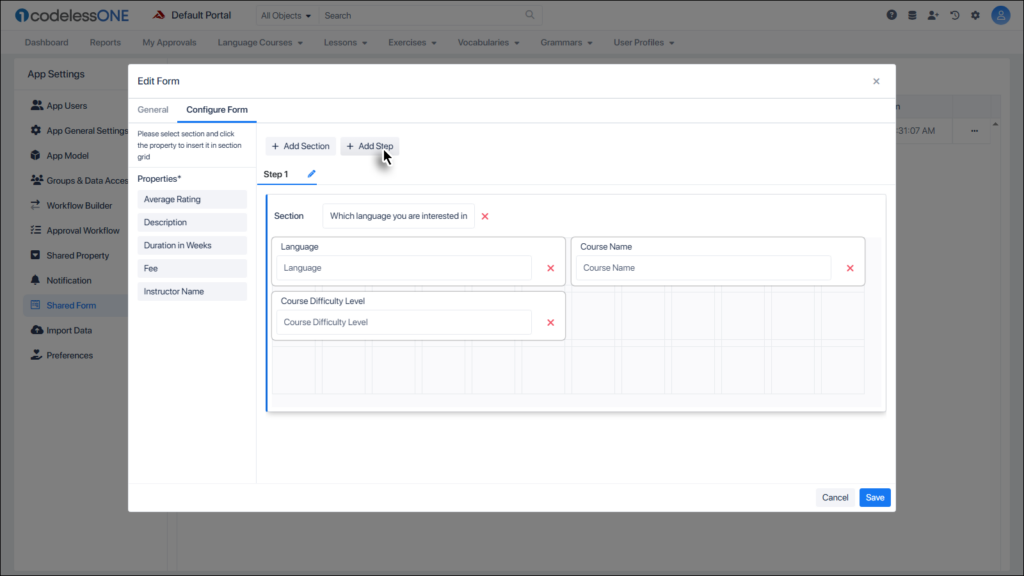Screen dimensions: 1024x576
Task: Open the database stack icon
Action: [x=912, y=15]
